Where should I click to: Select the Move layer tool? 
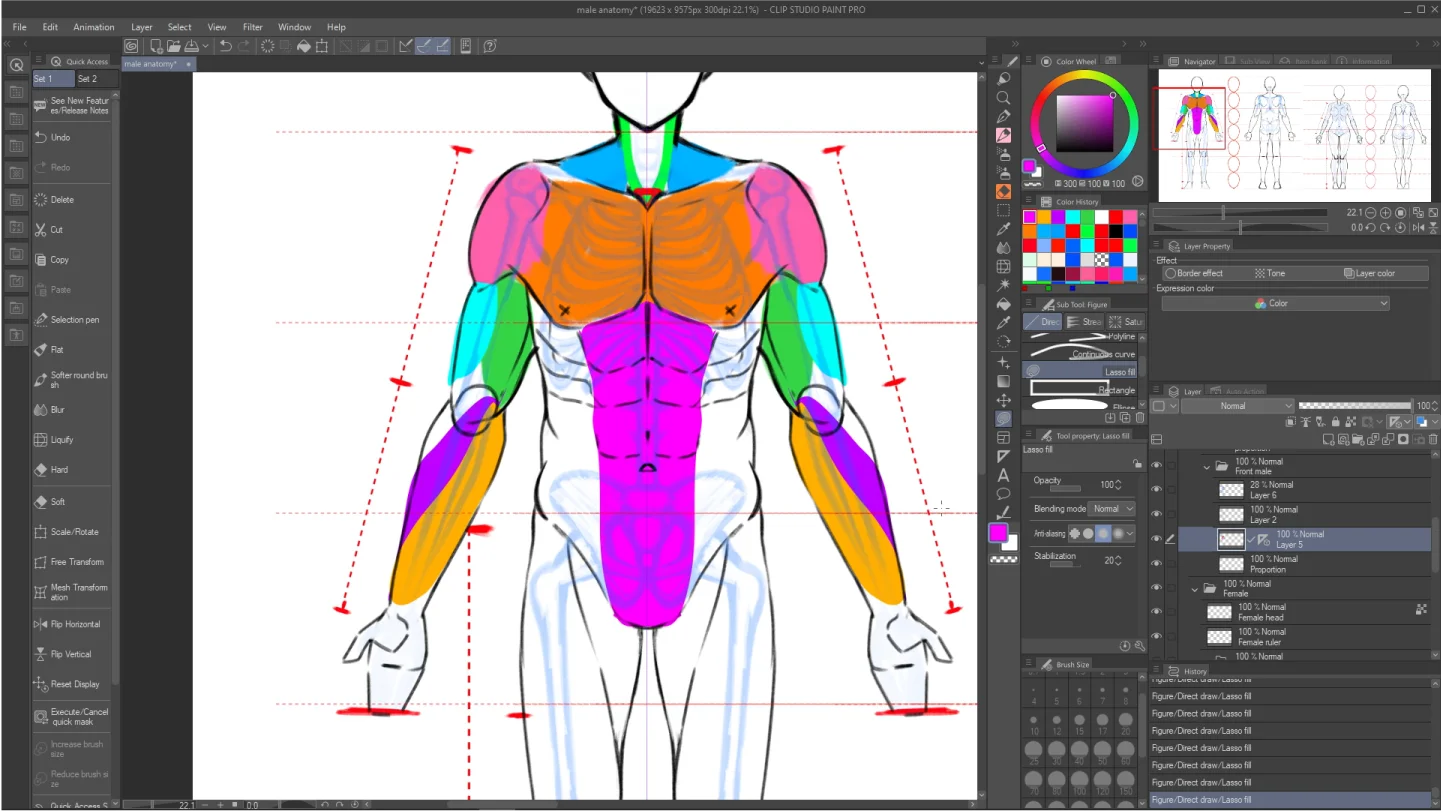(1003, 400)
